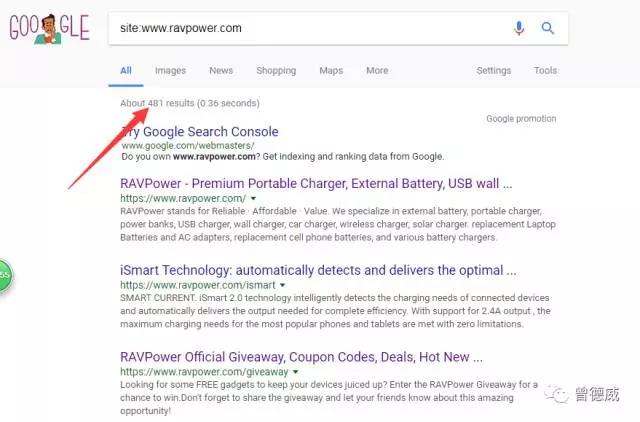Click the green URL https://www.ravpower.com/giveaway
This screenshot has height=422, width=640.
tap(204, 372)
